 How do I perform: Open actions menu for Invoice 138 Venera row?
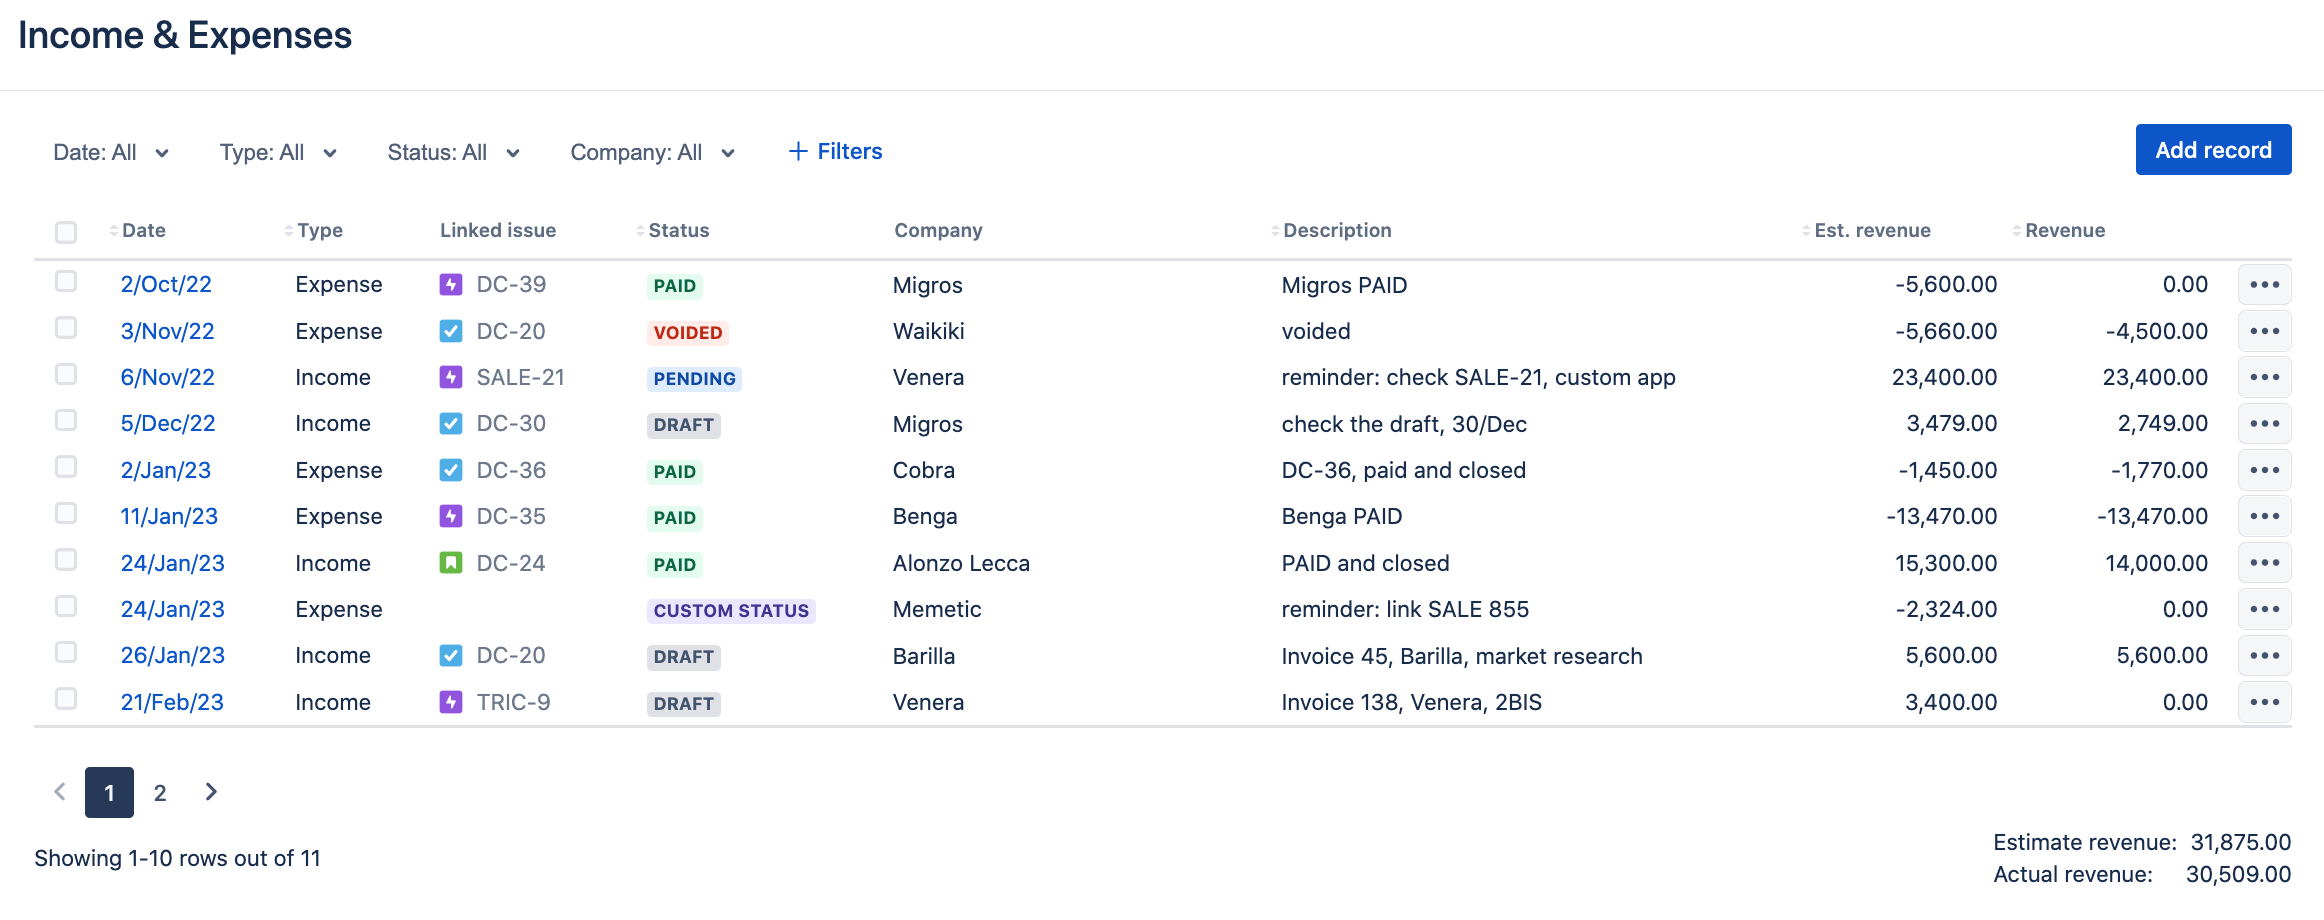click(x=2264, y=702)
